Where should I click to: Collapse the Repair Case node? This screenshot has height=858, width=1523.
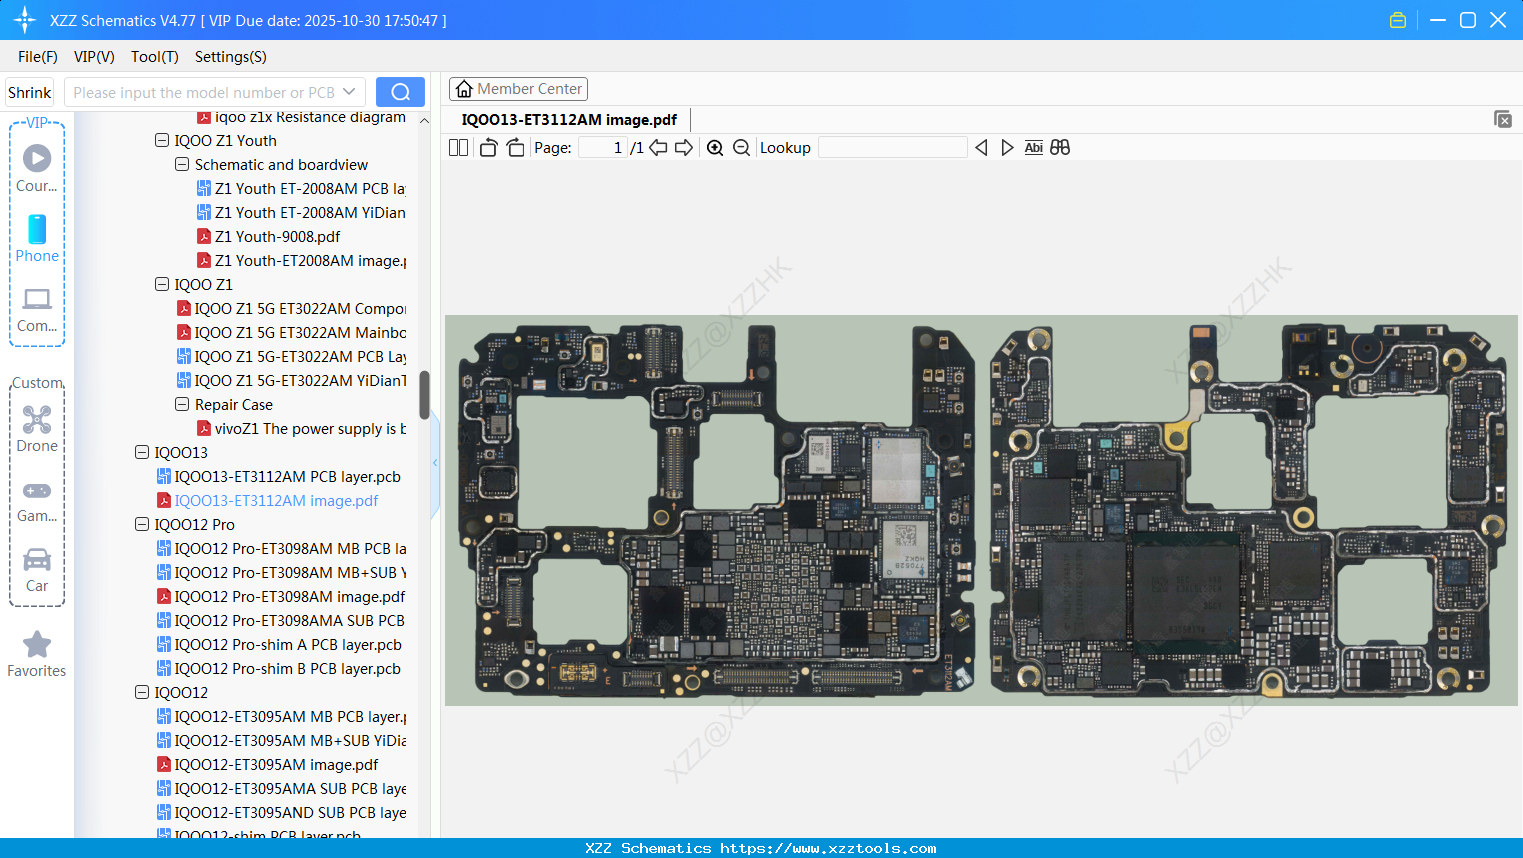182,405
